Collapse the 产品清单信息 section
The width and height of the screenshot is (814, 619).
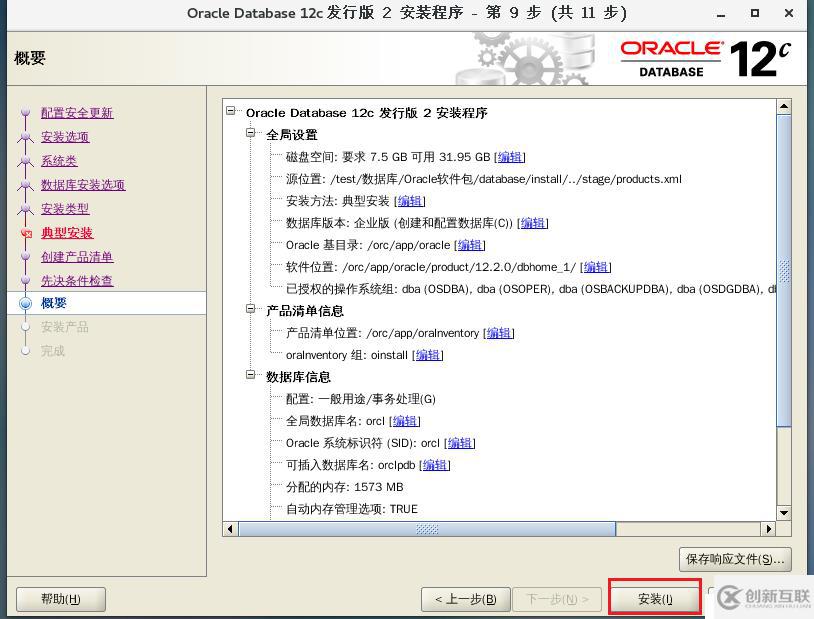pyautogui.click(x=251, y=309)
